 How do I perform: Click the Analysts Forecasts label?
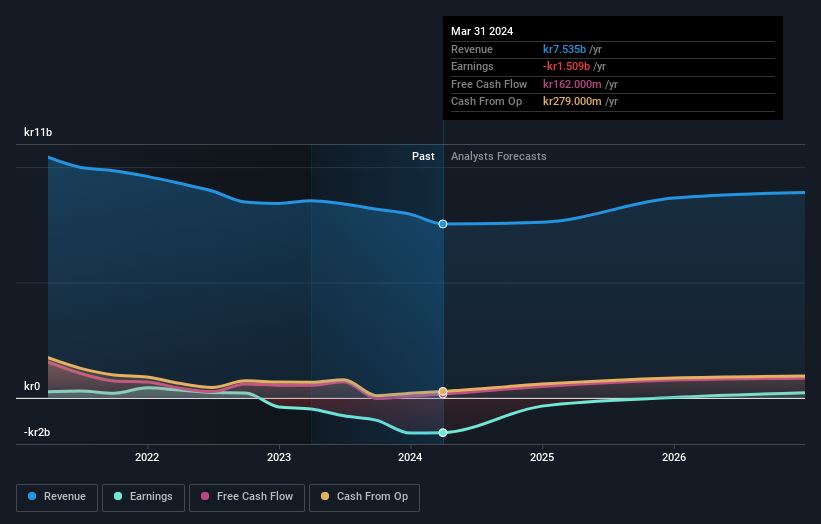[x=498, y=156]
